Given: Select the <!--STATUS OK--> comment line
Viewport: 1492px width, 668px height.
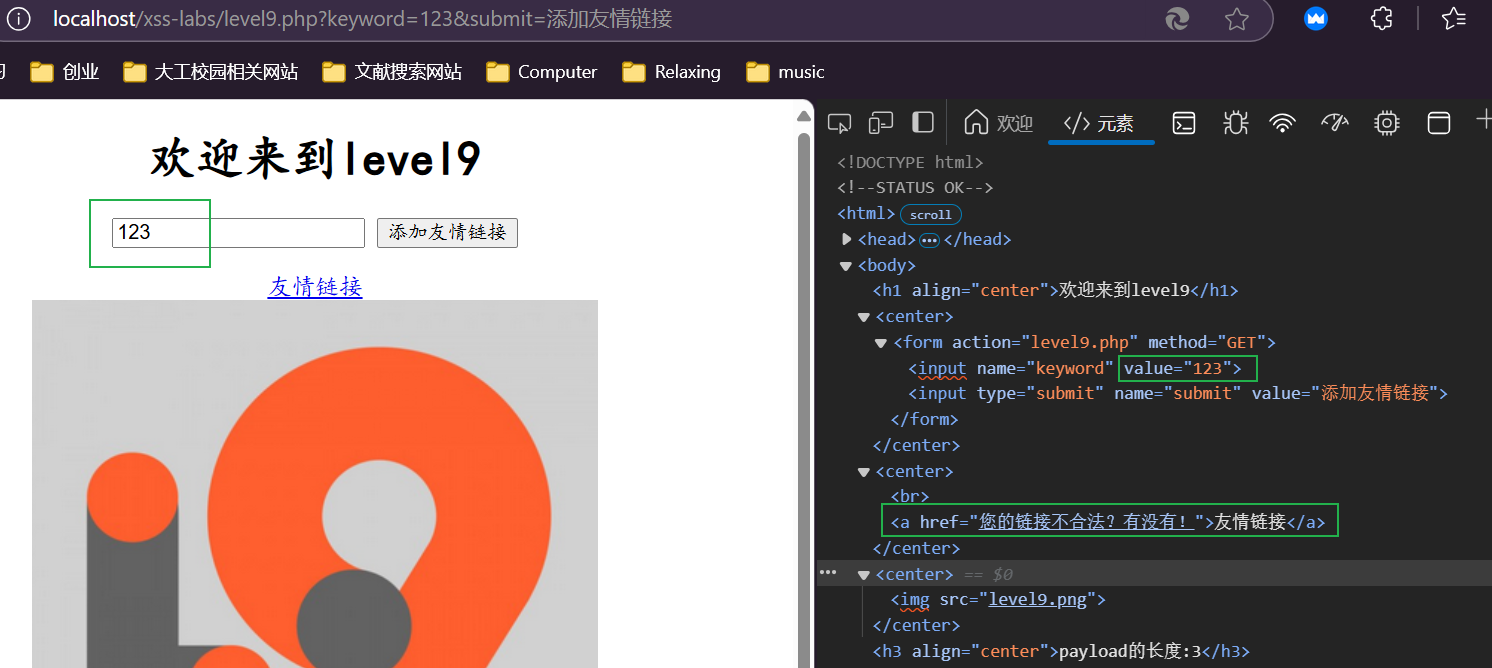Looking at the screenshot, I should click(x=915, y=188).
